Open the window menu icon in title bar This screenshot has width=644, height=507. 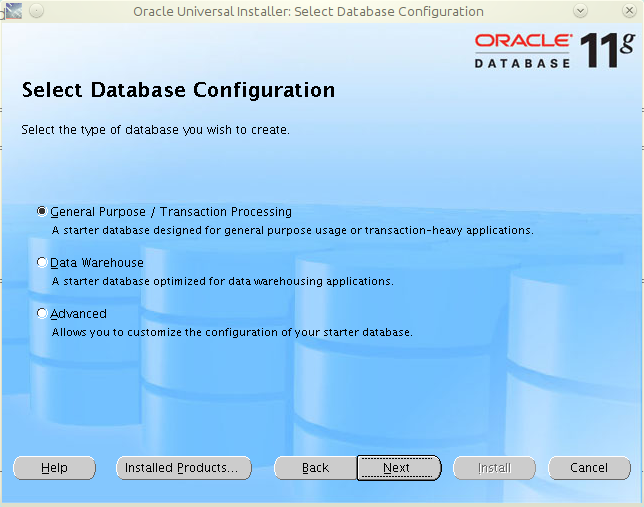point(14,11)
